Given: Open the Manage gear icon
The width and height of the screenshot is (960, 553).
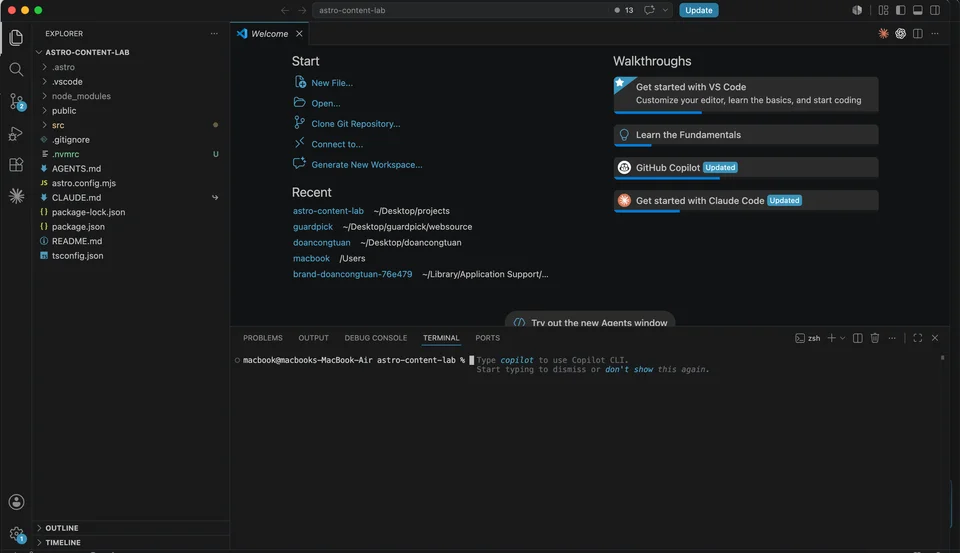Looking at the screenshot, I should (x=16, y=534).
